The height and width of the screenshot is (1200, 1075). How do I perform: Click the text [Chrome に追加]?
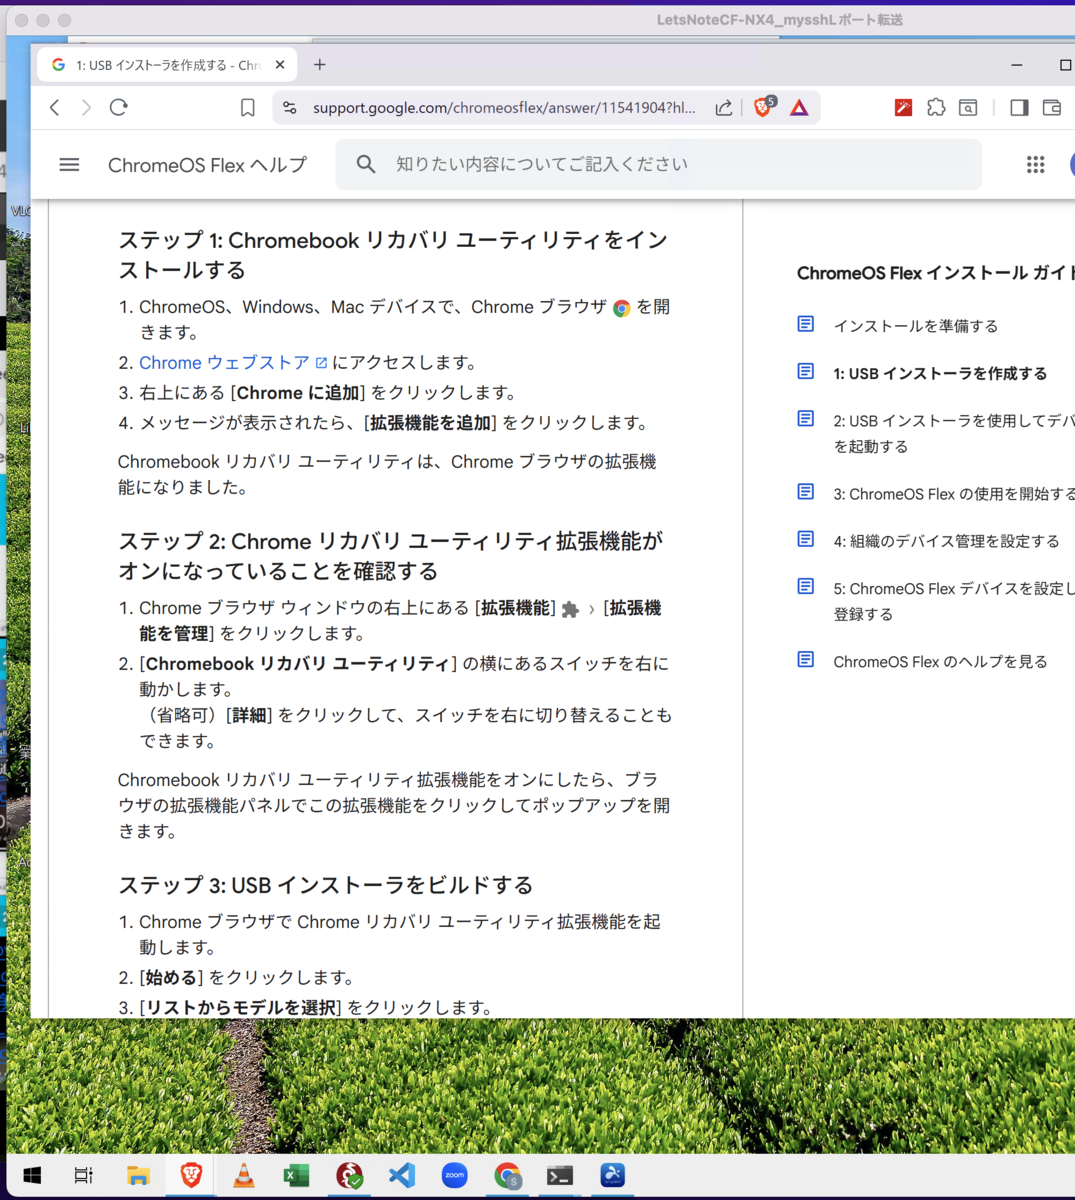(x=298, y=393)
